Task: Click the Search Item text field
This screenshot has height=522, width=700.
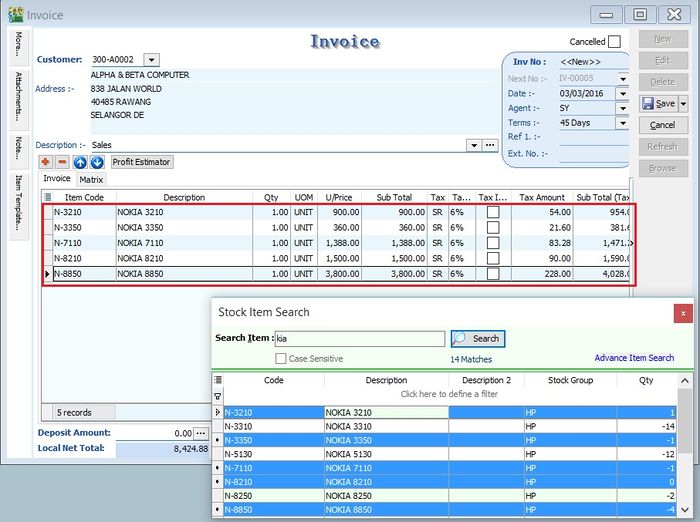Action: (x=358, y=339)
